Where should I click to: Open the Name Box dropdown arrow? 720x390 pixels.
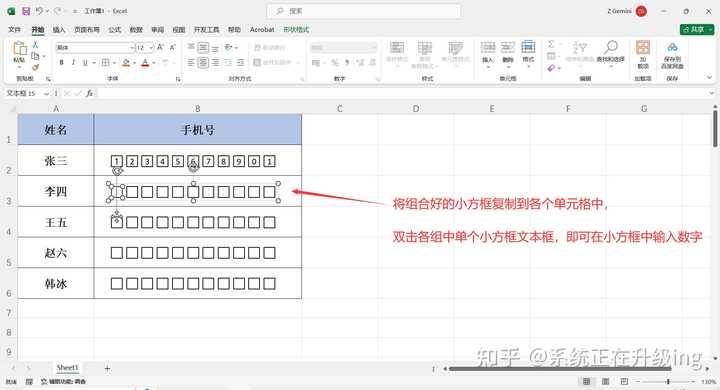tap(46, 94)
